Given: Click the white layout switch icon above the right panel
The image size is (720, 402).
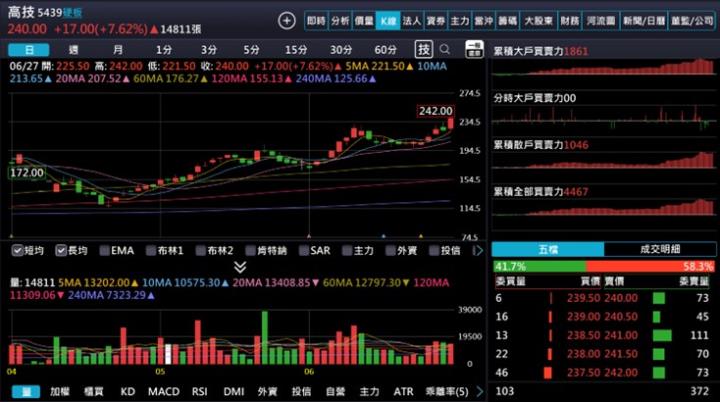Looking at the screenshot, I should 474,49.
